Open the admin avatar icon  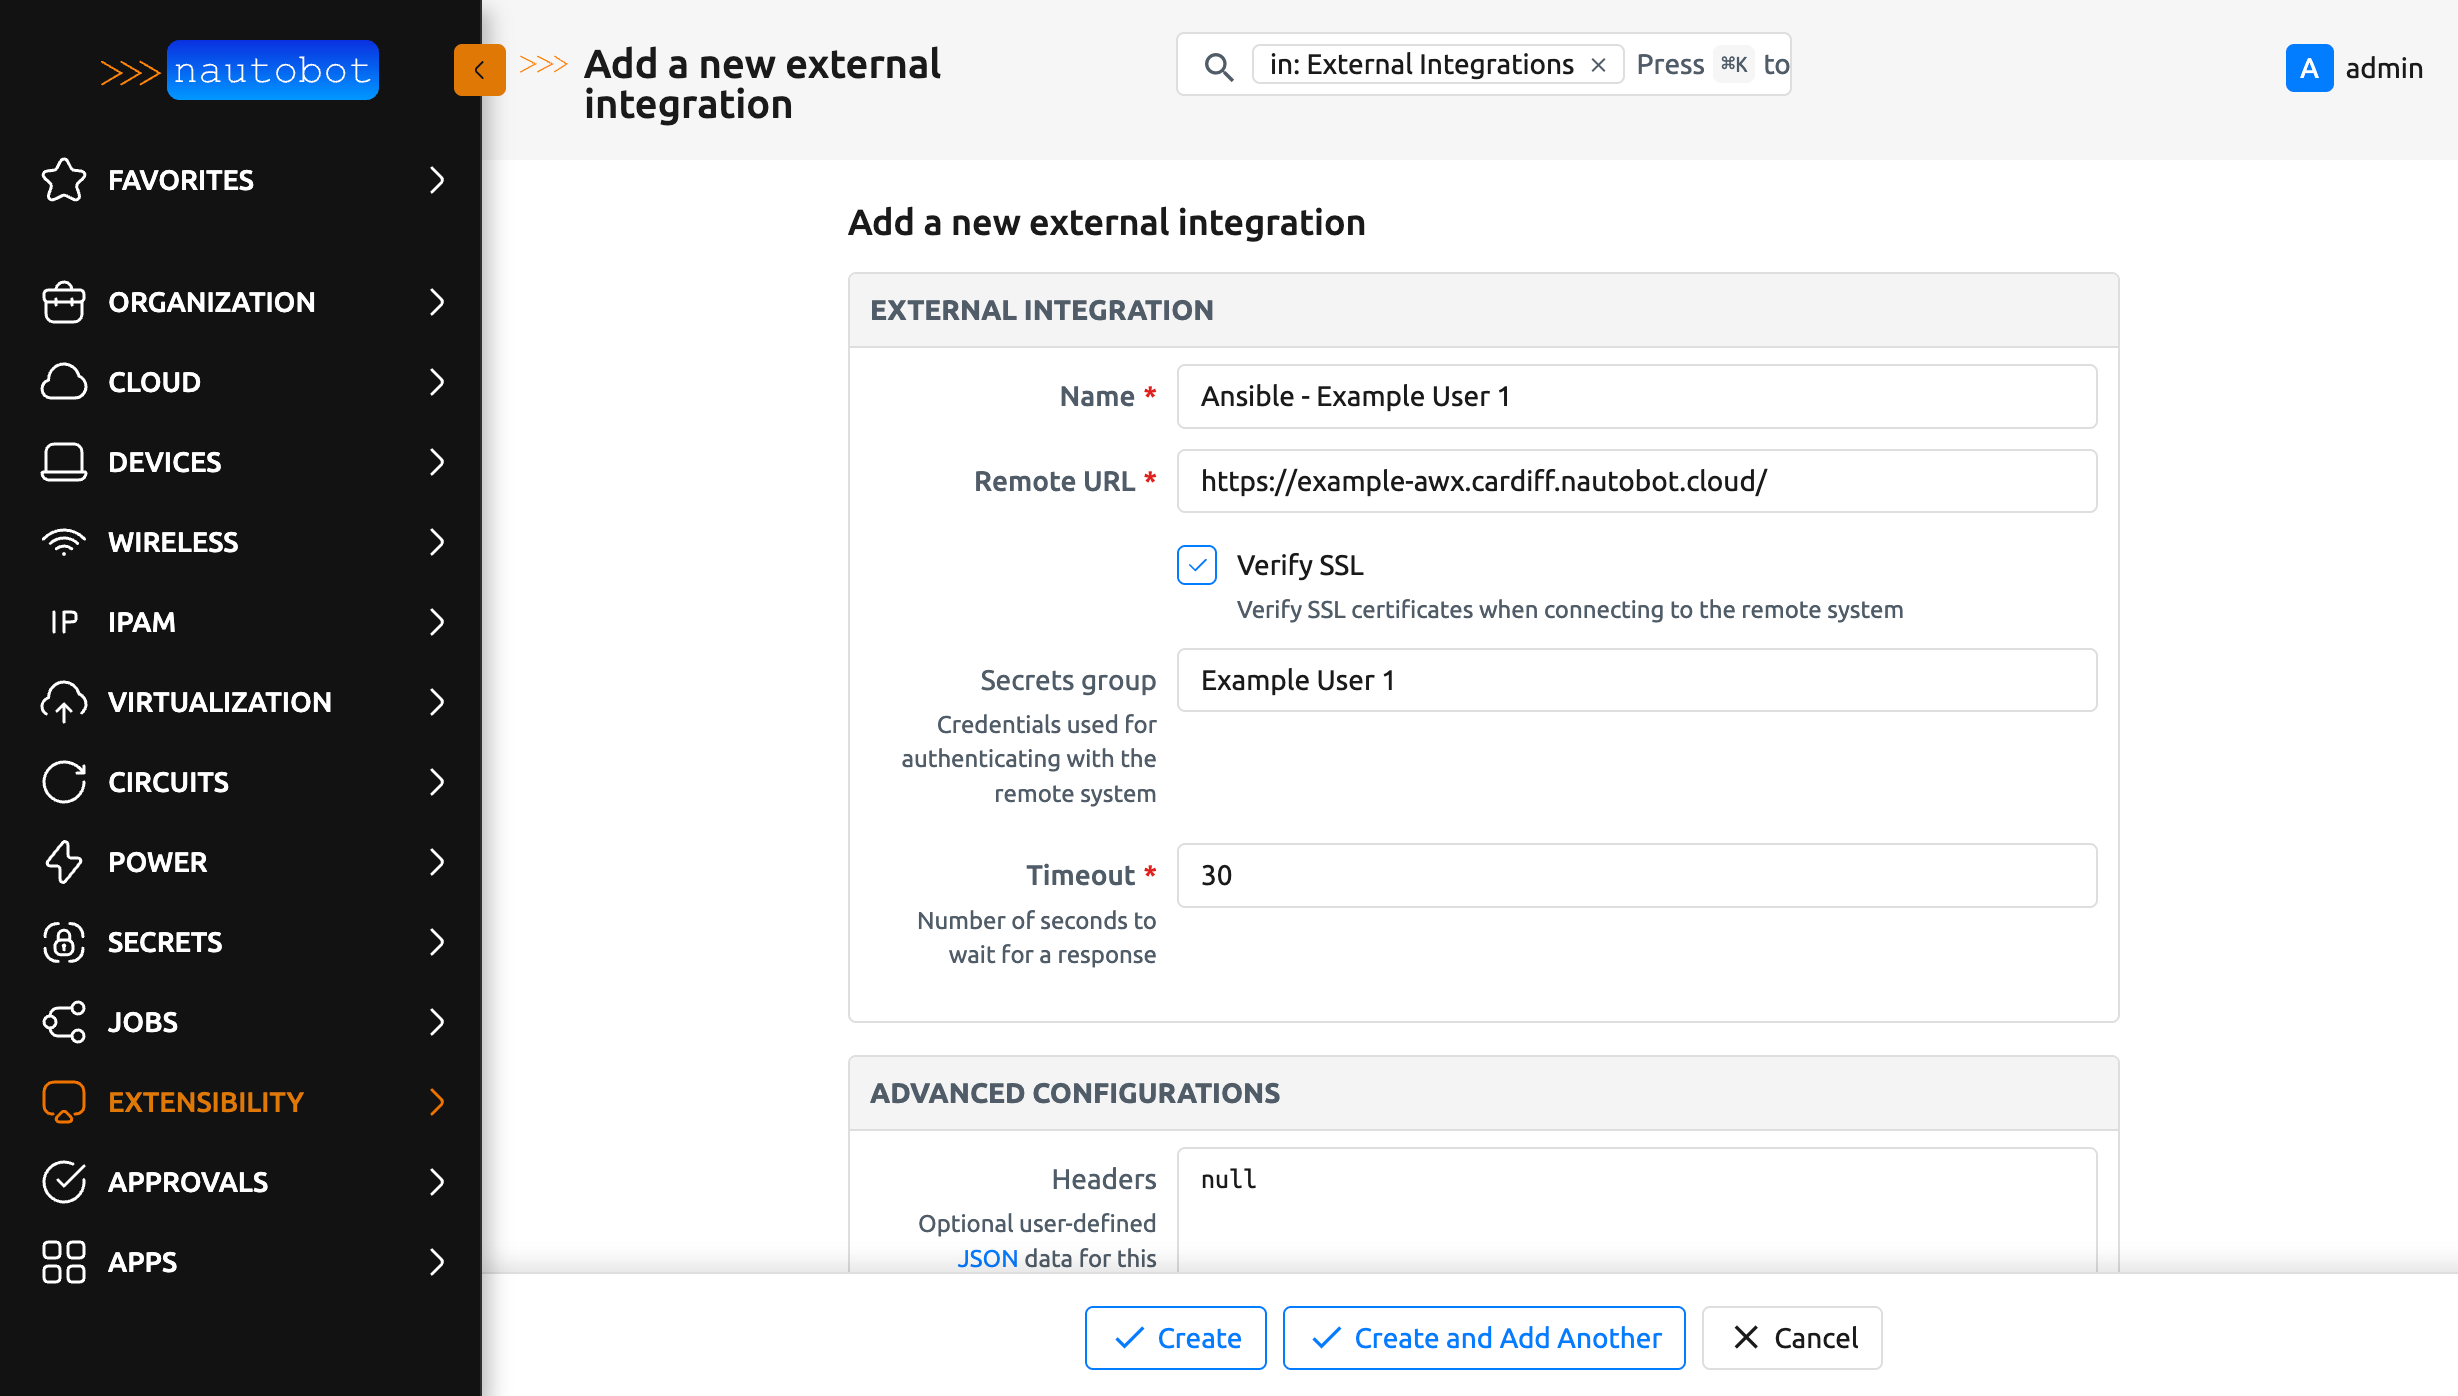click(x=2309, y=68)
